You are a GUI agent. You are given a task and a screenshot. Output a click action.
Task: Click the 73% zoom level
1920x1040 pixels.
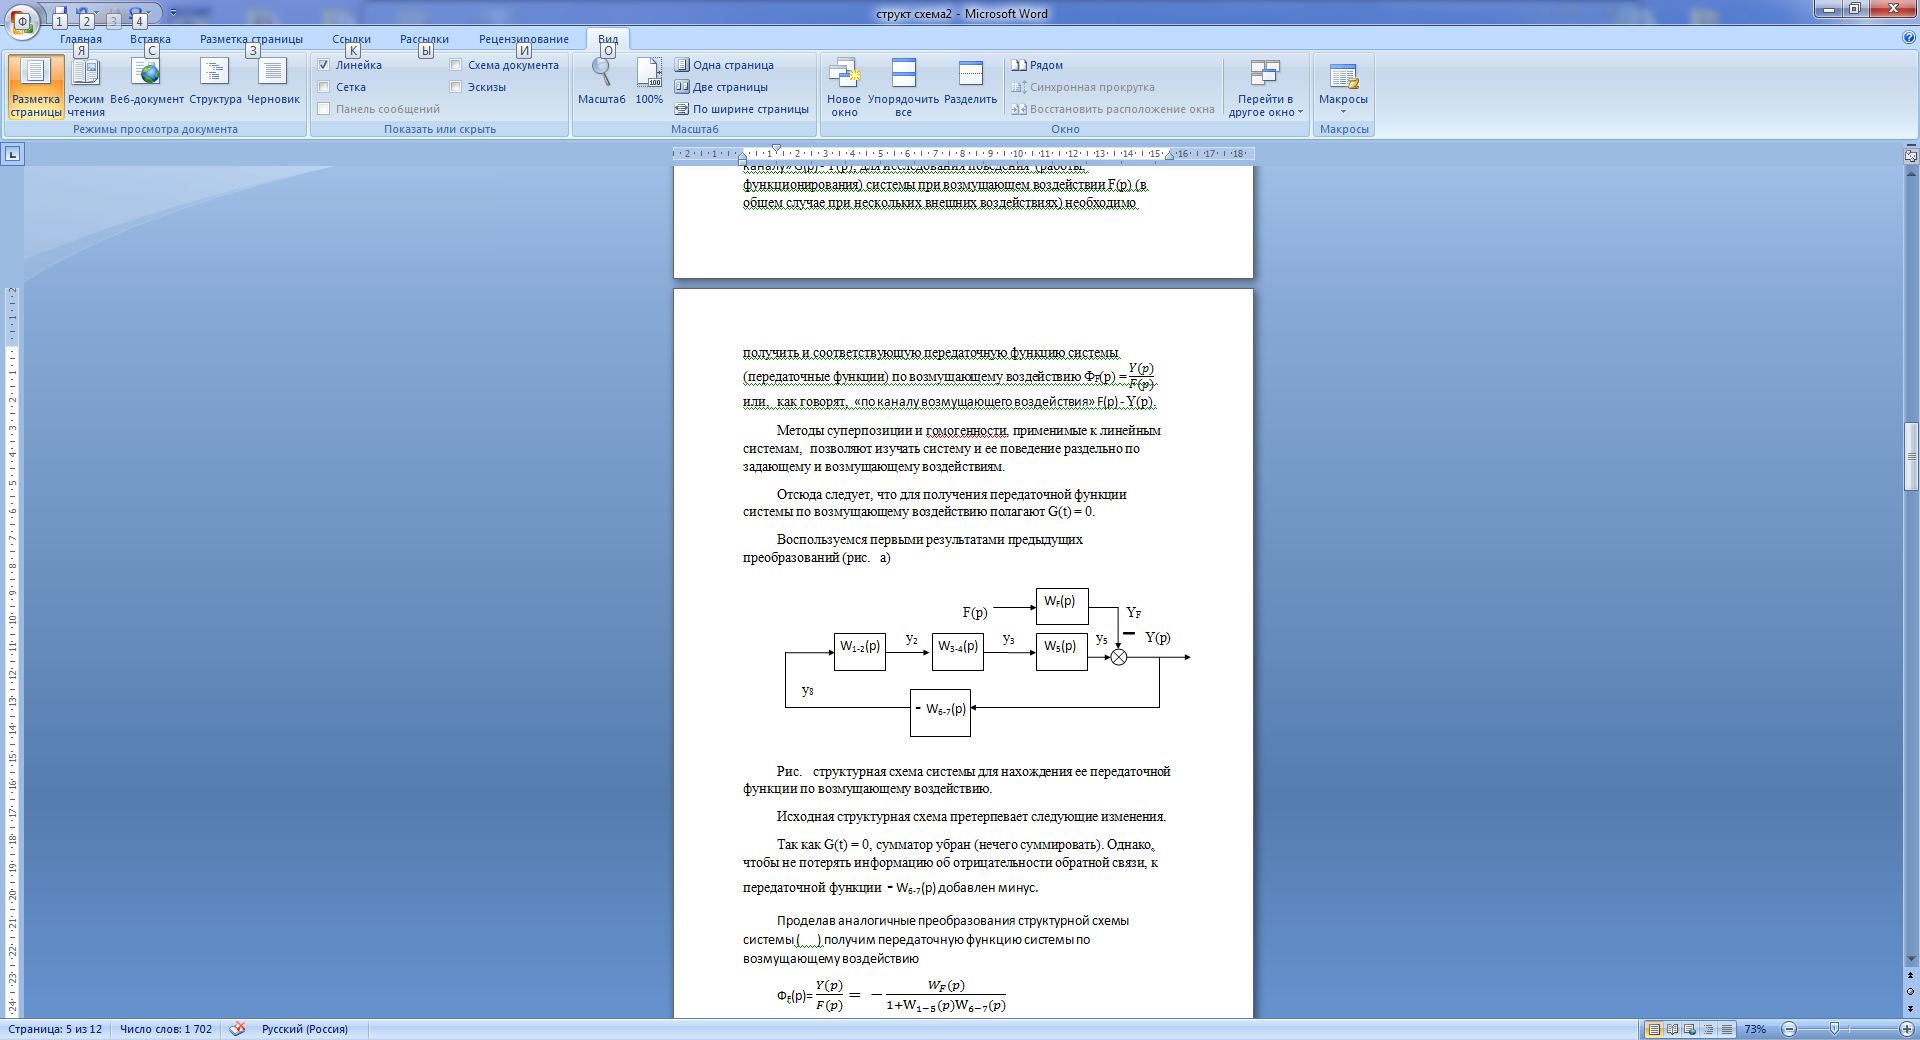1755,1029
